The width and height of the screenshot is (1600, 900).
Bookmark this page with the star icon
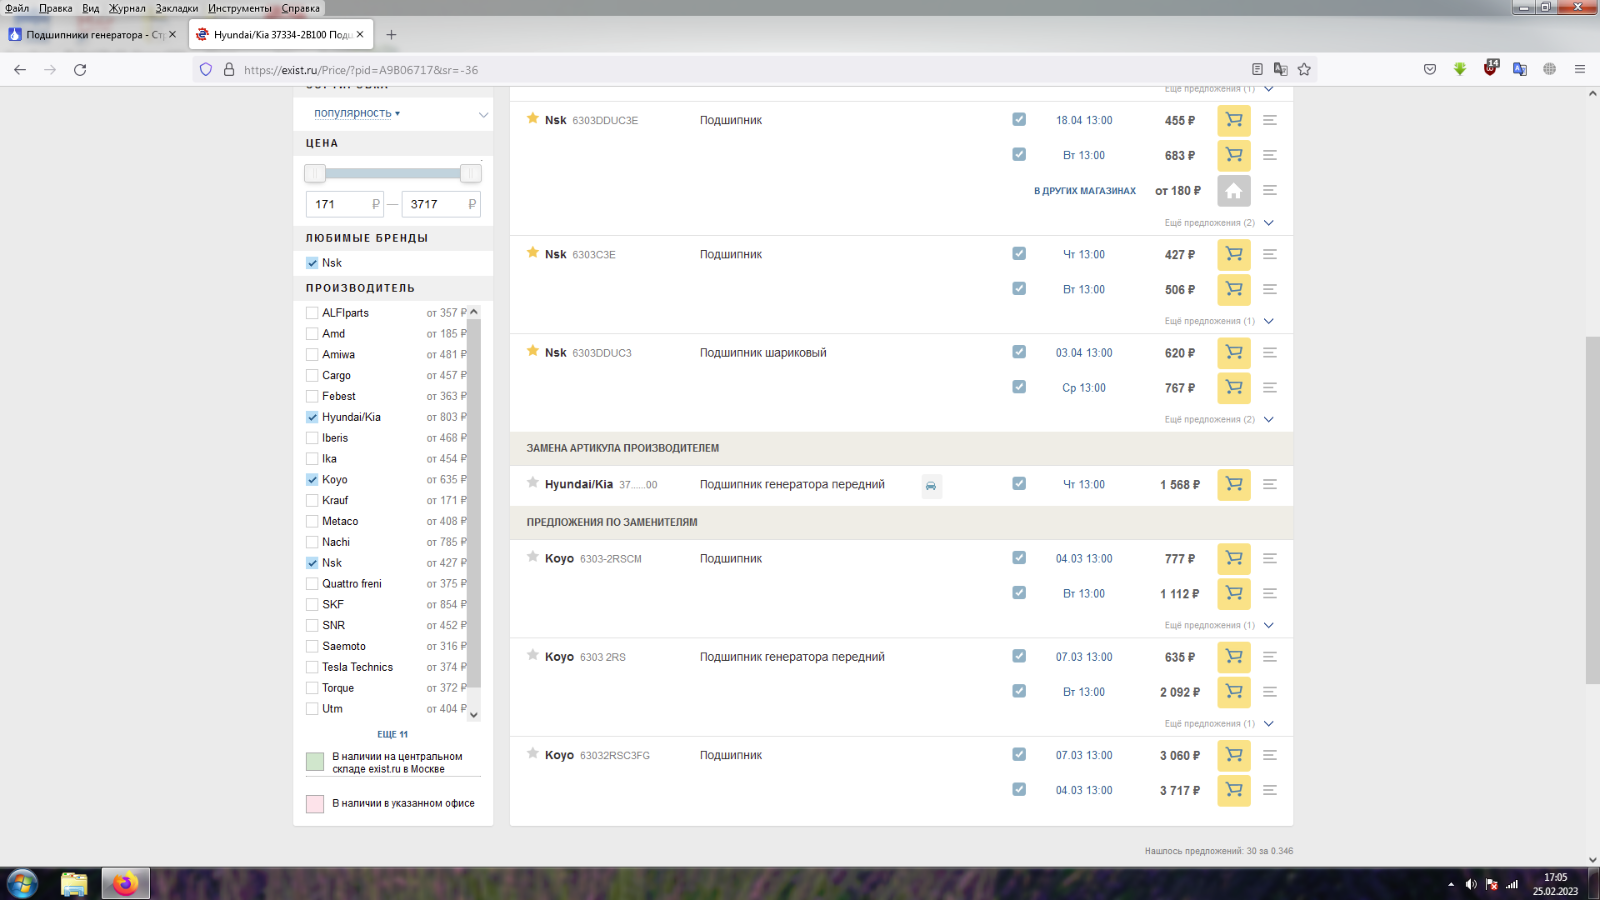click(1304, 69)
